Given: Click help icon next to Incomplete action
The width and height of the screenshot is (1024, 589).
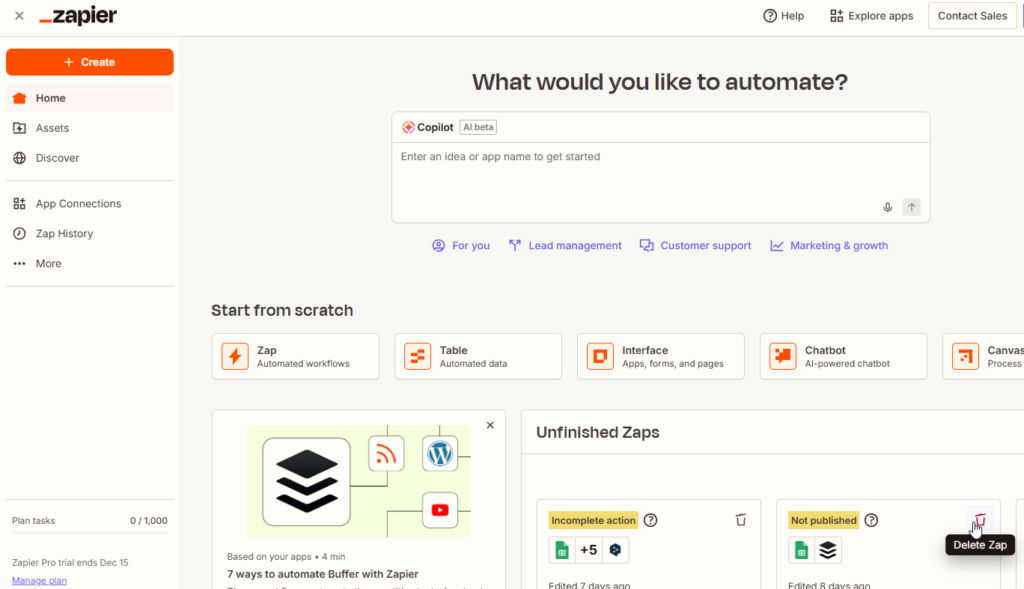Looking at the screenshot, I should coord(651,520).
